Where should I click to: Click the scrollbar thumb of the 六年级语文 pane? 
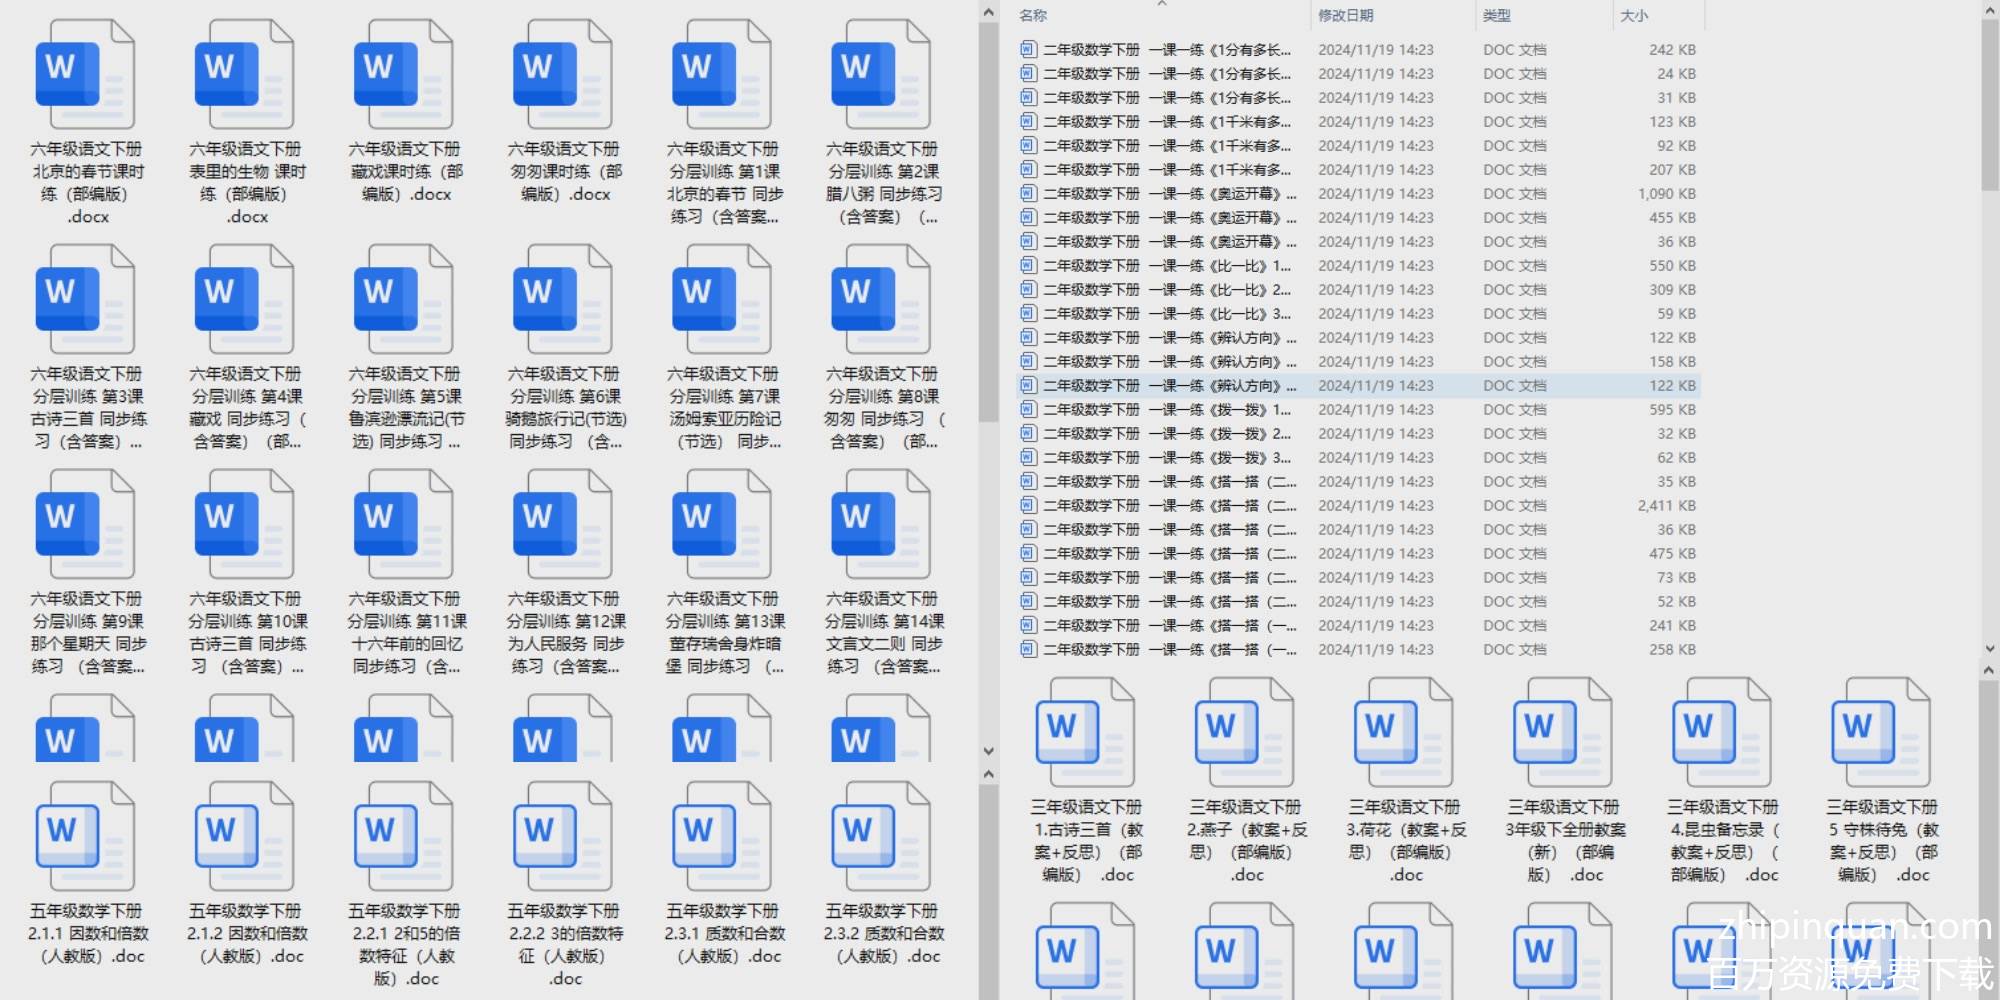pyautogui.click(x=989, y=222)
